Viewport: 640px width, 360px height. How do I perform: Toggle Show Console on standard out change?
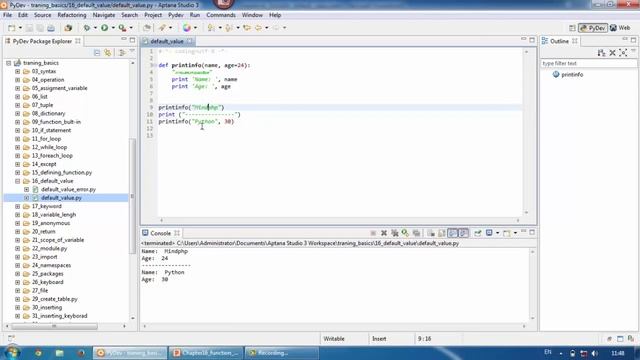pyautogui.click(x=453, y=233)
